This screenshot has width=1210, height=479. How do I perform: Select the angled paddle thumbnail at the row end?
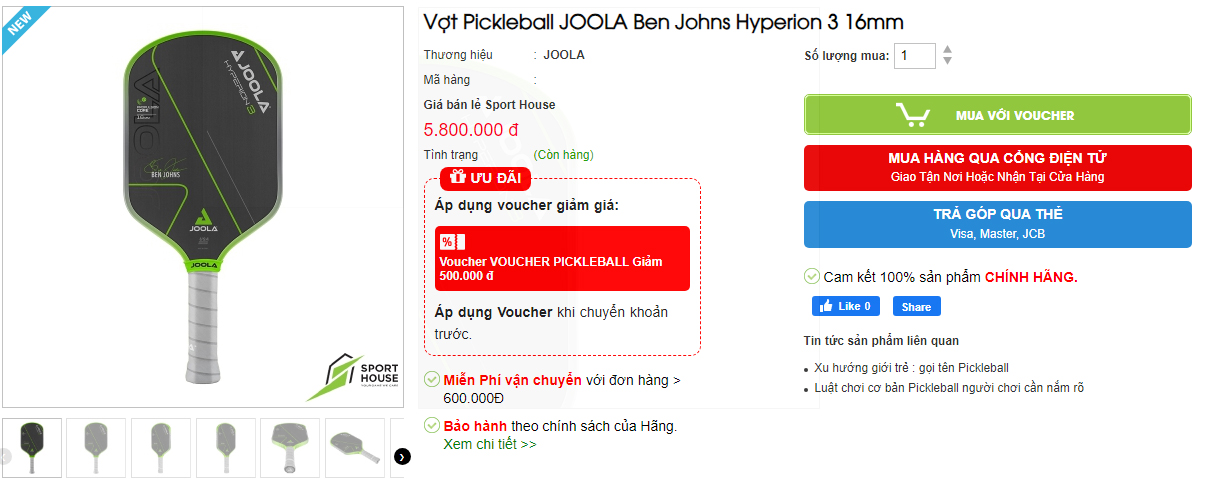(x=356, y=447)
